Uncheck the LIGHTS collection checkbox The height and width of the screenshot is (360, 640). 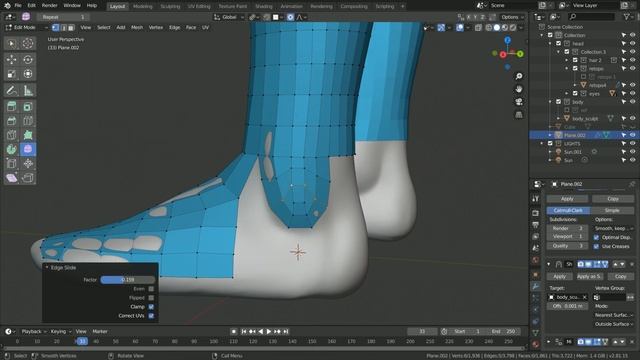[550, 143]
